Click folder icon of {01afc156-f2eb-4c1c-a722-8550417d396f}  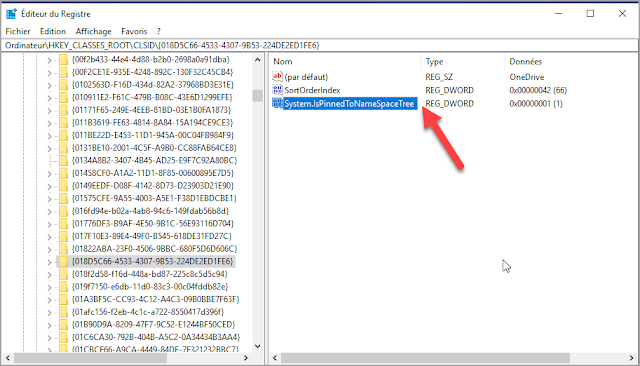[x=63, y=312]
